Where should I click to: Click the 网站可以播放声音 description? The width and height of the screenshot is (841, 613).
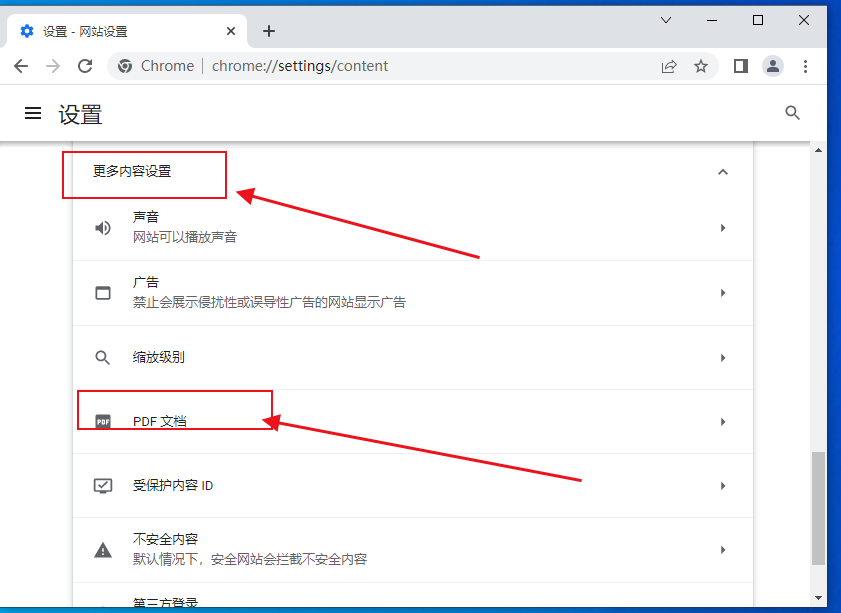[185, 237]
